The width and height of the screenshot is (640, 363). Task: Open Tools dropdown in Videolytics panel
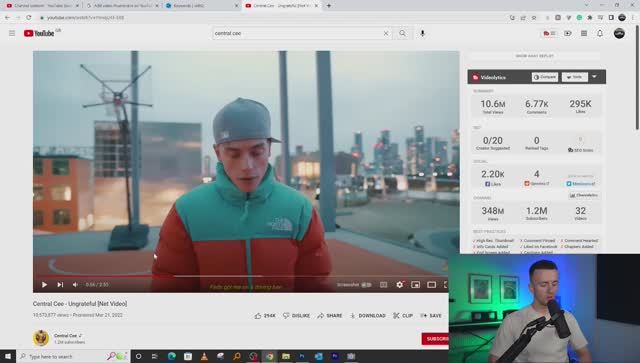[575, 77]
